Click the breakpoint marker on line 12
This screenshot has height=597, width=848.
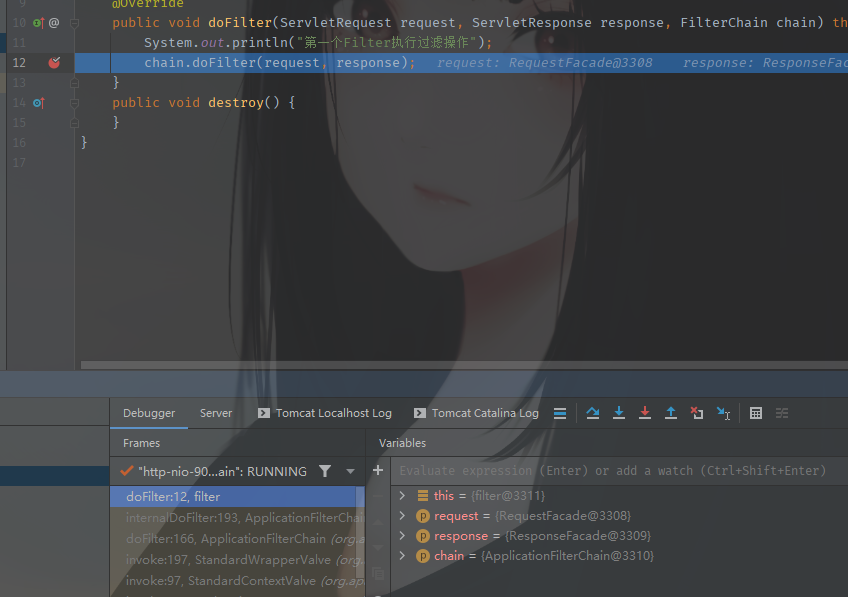(x=54, y=63)
